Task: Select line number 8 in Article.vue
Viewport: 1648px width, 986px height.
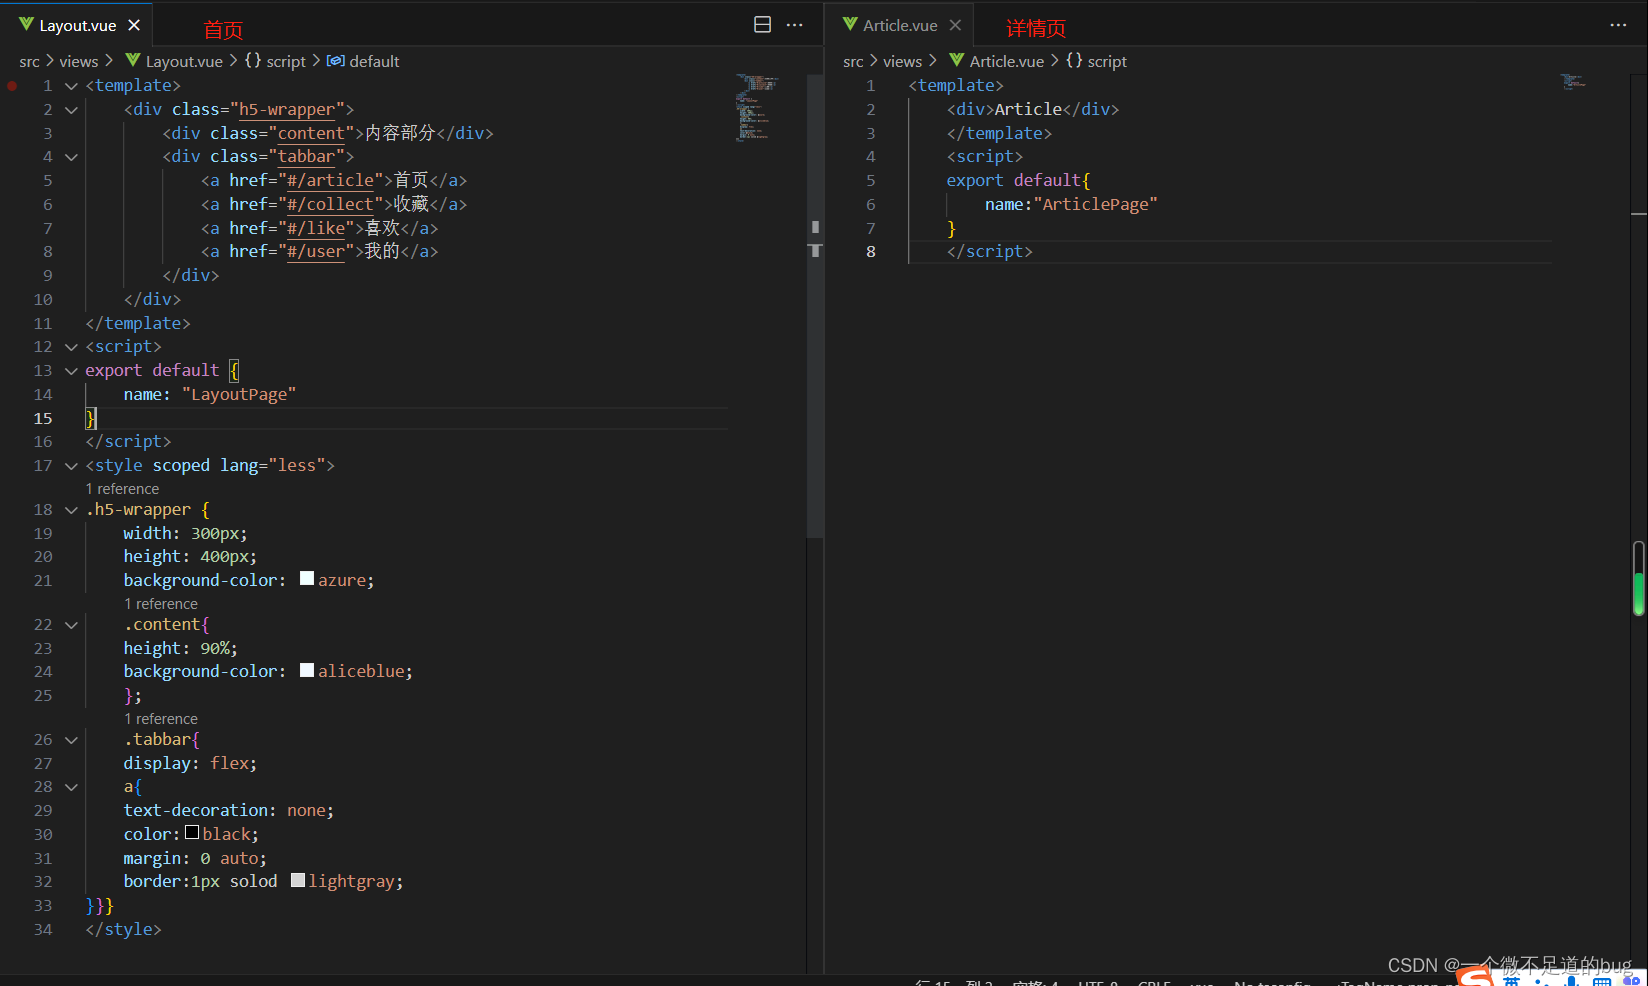Action: 871,252
